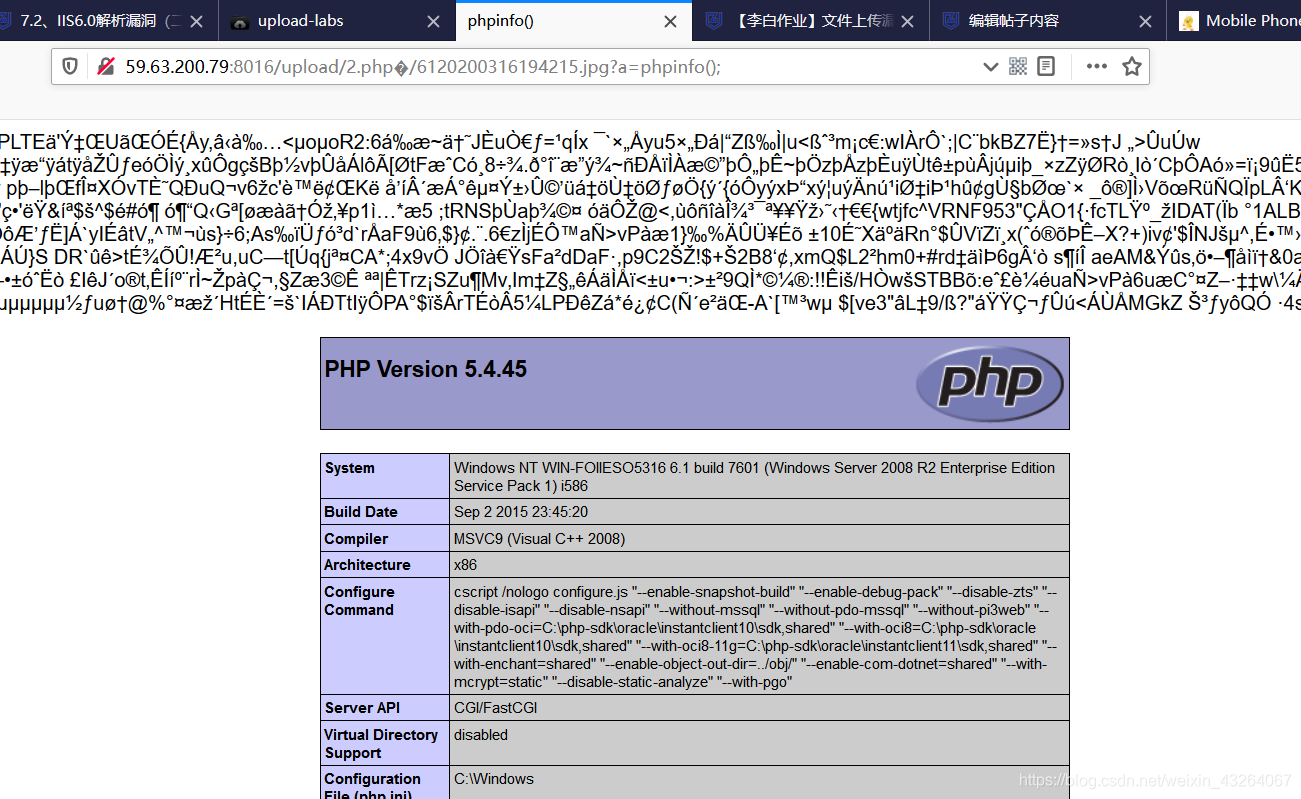The width and height of the screenshot is (1301, 799).
Task: Click the 'MSVC9 (Visual C++ 2008)' value
Action: click(539, 539)
